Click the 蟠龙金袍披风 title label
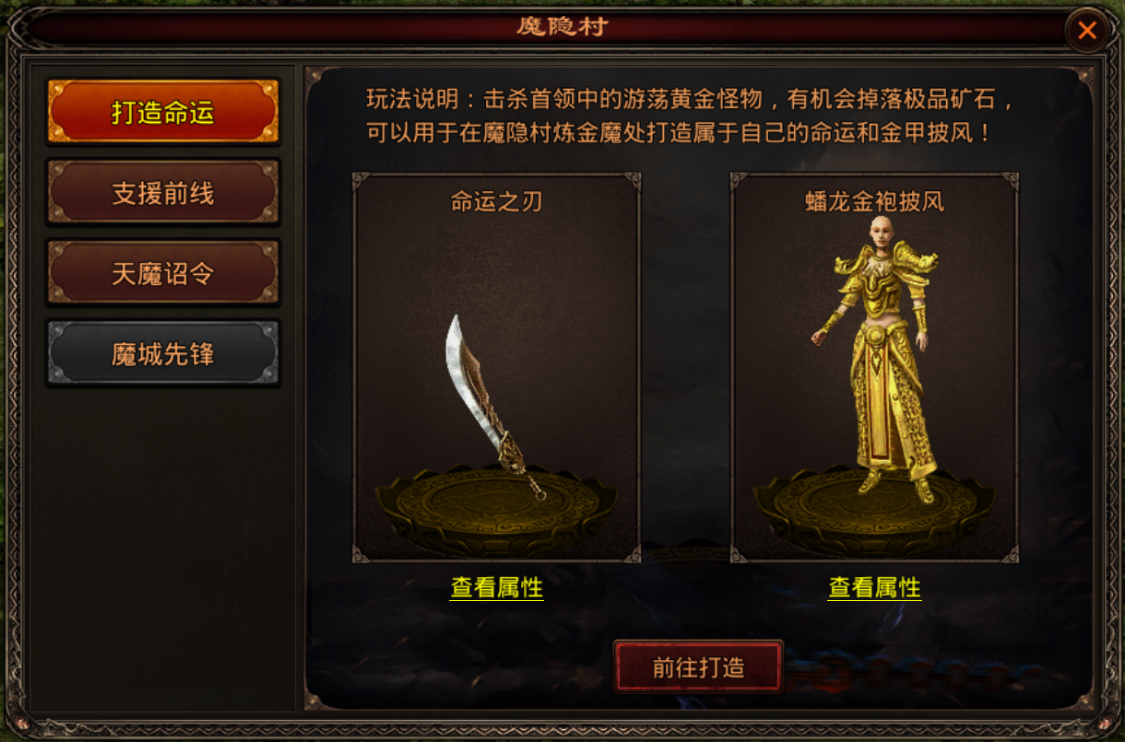Screen dimensions: 1125x742 (x=875, y=202)
